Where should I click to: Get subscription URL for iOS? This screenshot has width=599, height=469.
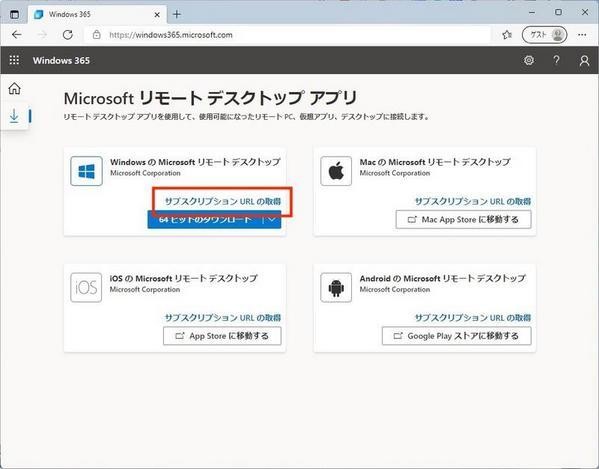(223, 317)
